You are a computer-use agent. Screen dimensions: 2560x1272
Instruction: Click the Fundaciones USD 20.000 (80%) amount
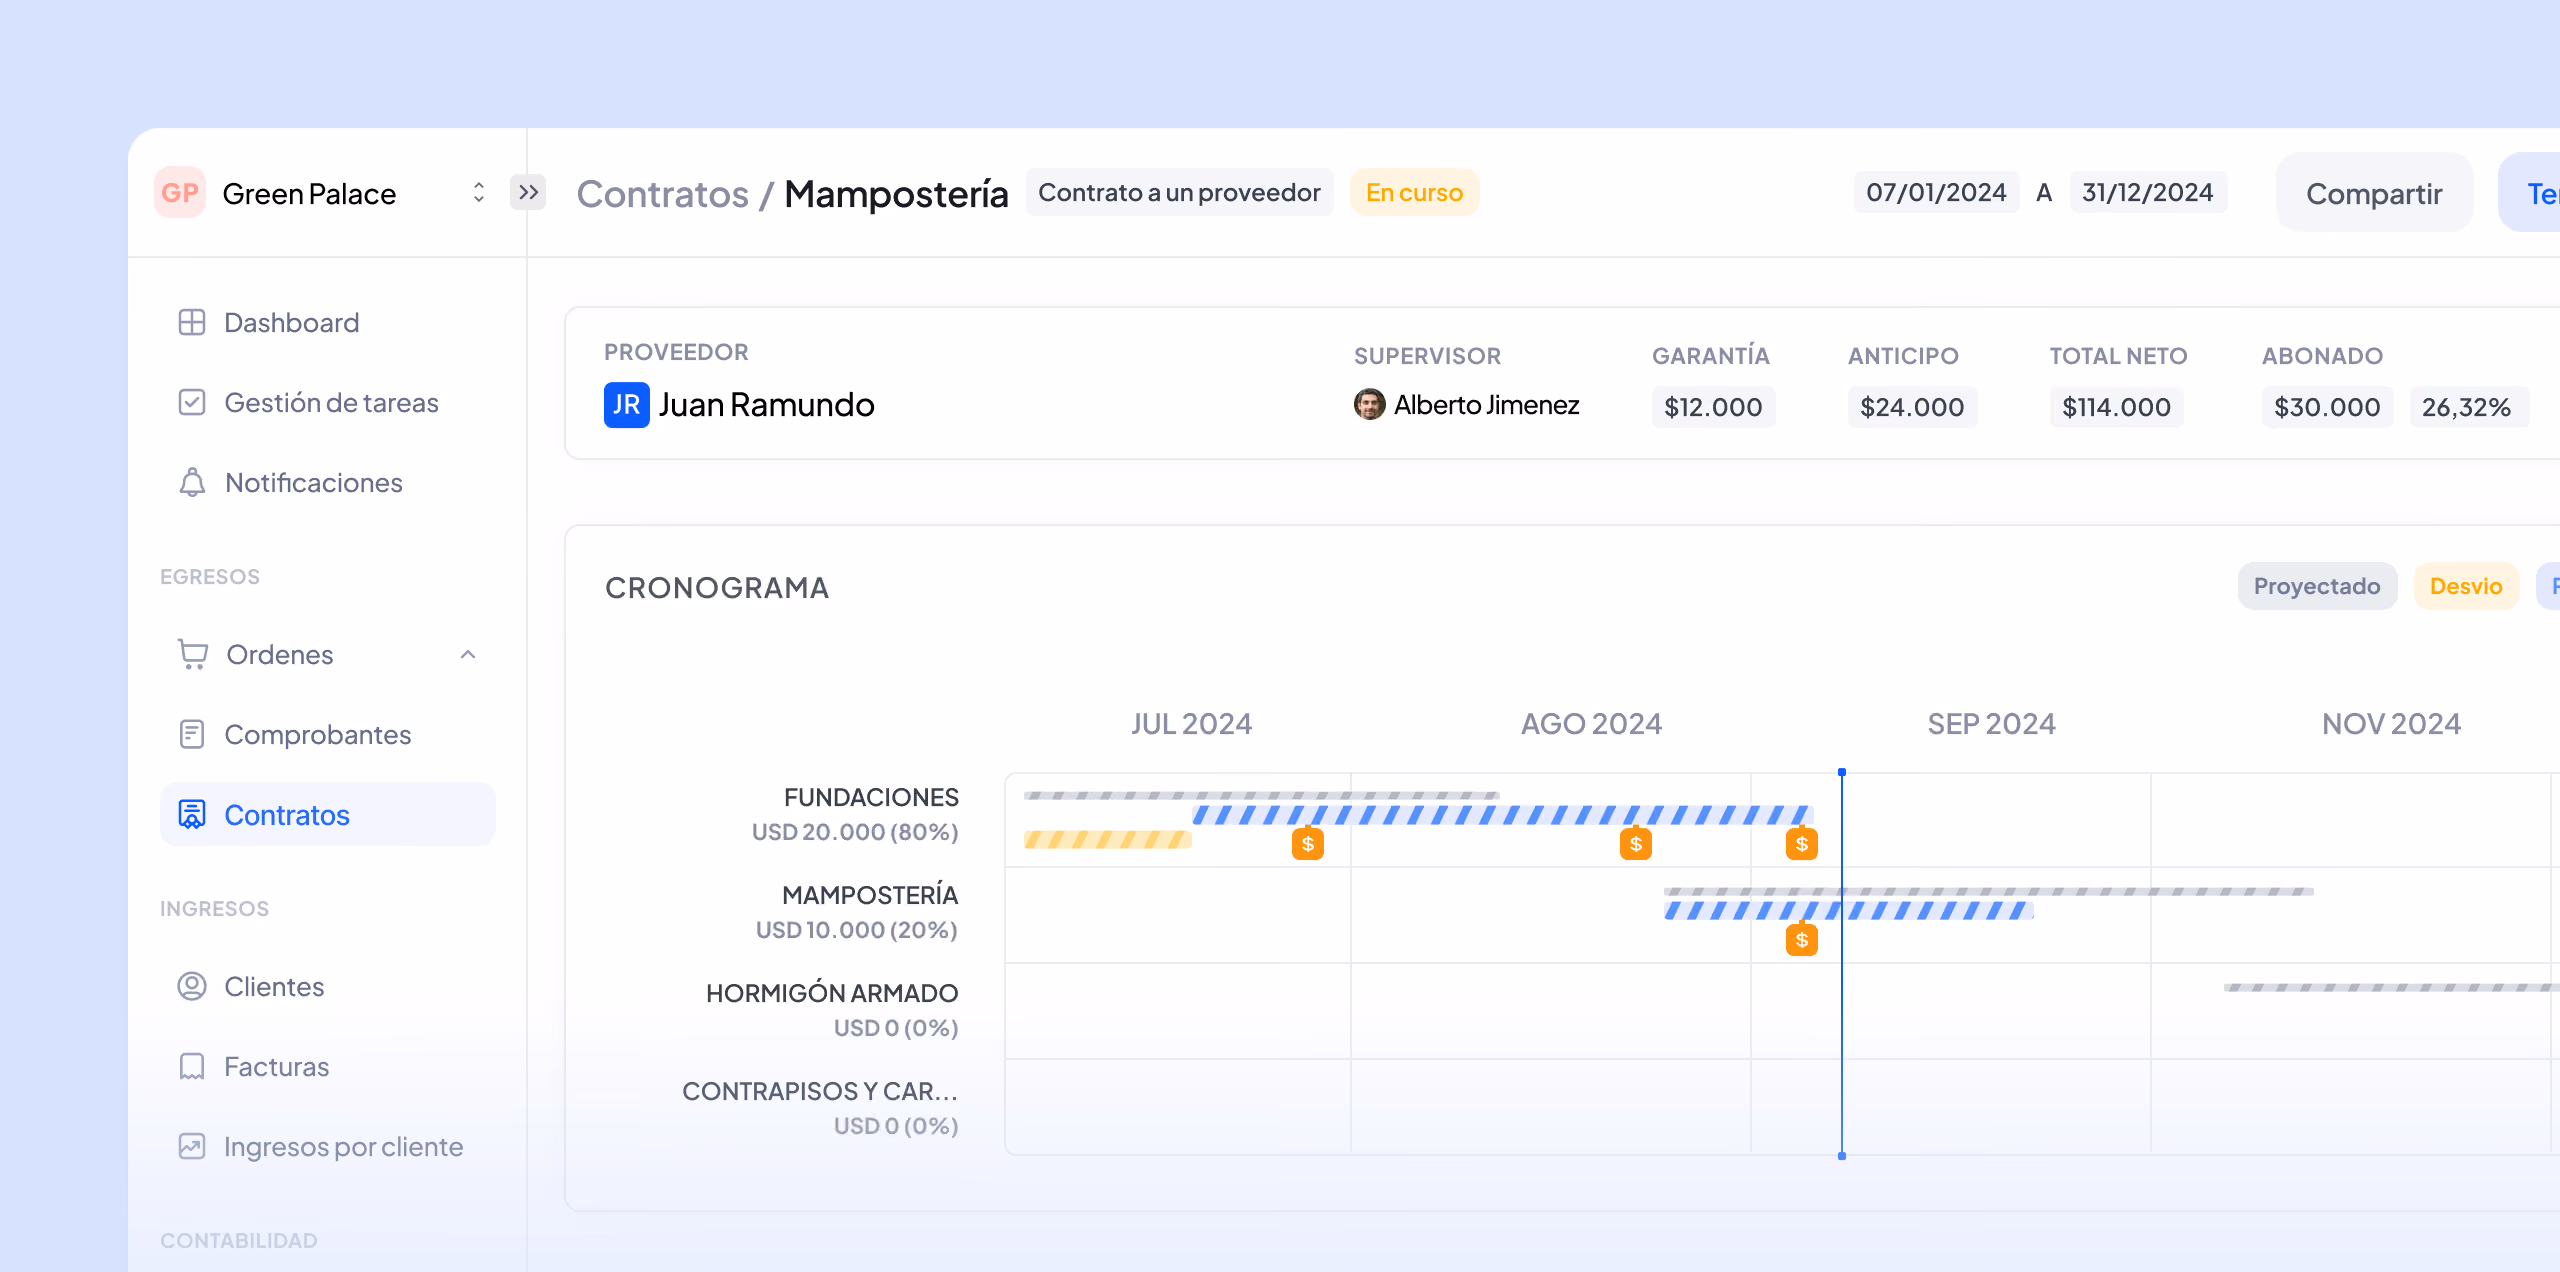(x=855, y=832)
